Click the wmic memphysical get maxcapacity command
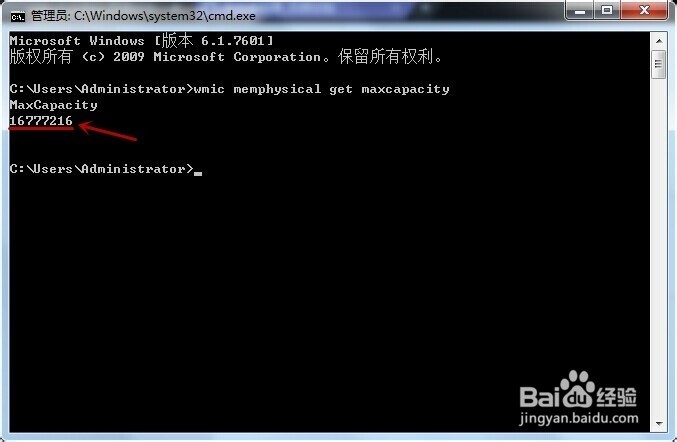This screenshot has height=442, width=677. (x=322, y=89)
